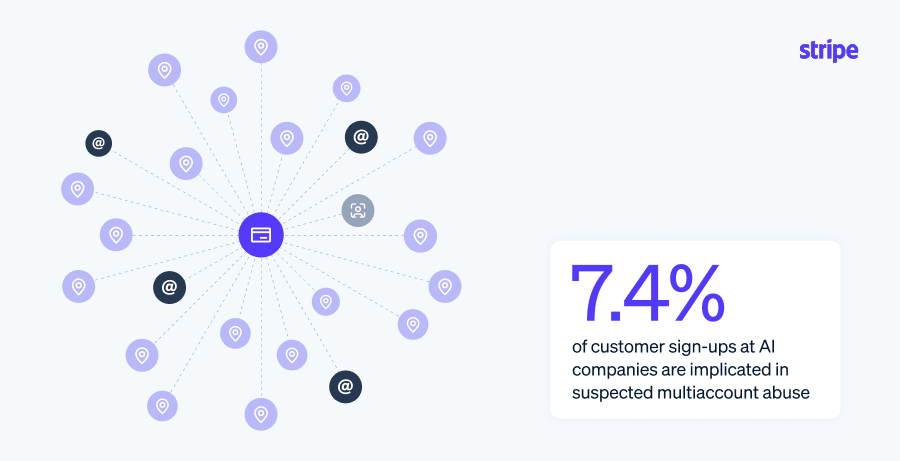The image size is (900, 461).
Task: Click the topmost location pin icon
Action: point(261,46)
